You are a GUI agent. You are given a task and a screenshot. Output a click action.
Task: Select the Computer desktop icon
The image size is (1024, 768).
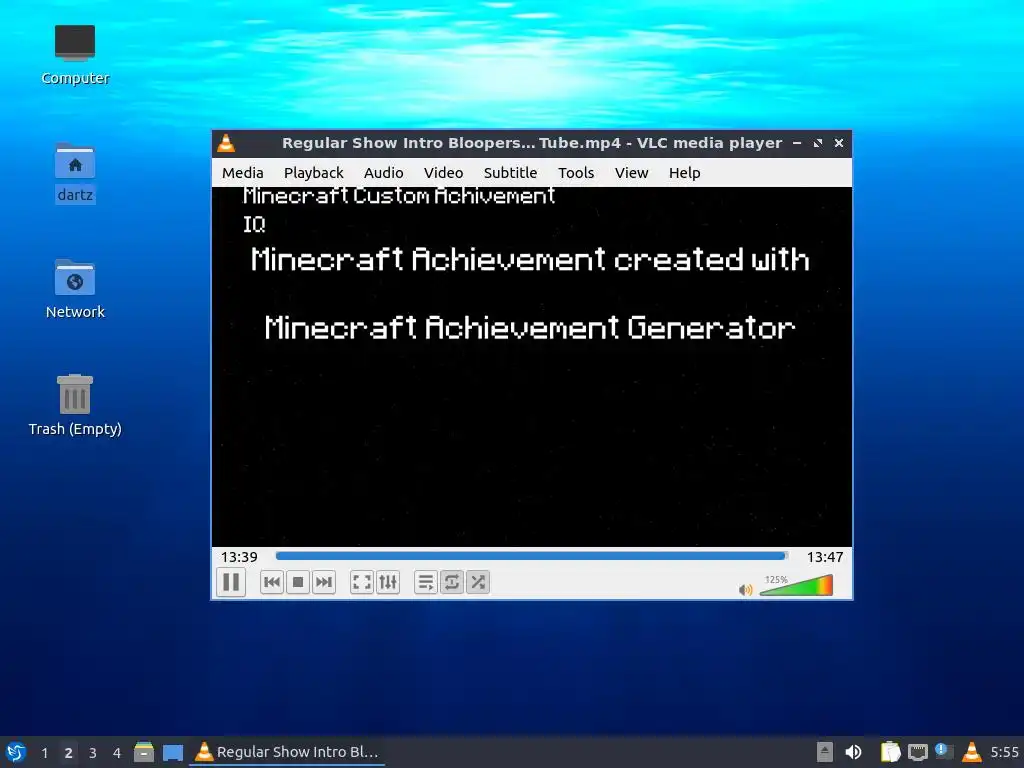click(75, 55)
